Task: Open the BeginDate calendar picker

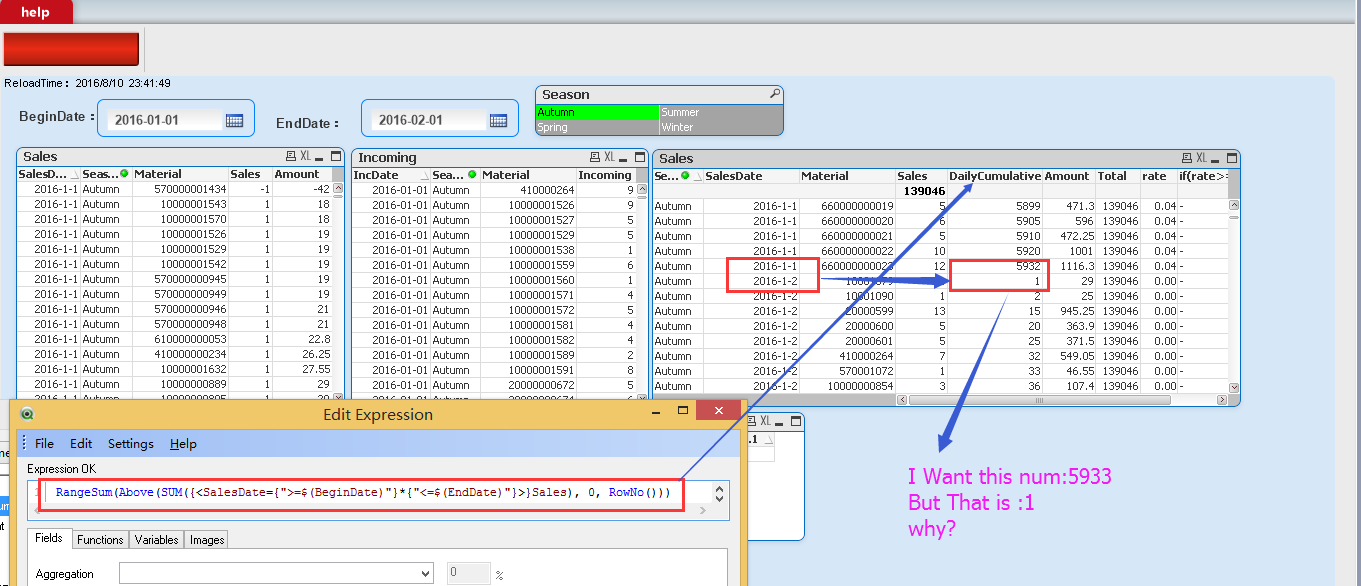Action: pos(234,120)
